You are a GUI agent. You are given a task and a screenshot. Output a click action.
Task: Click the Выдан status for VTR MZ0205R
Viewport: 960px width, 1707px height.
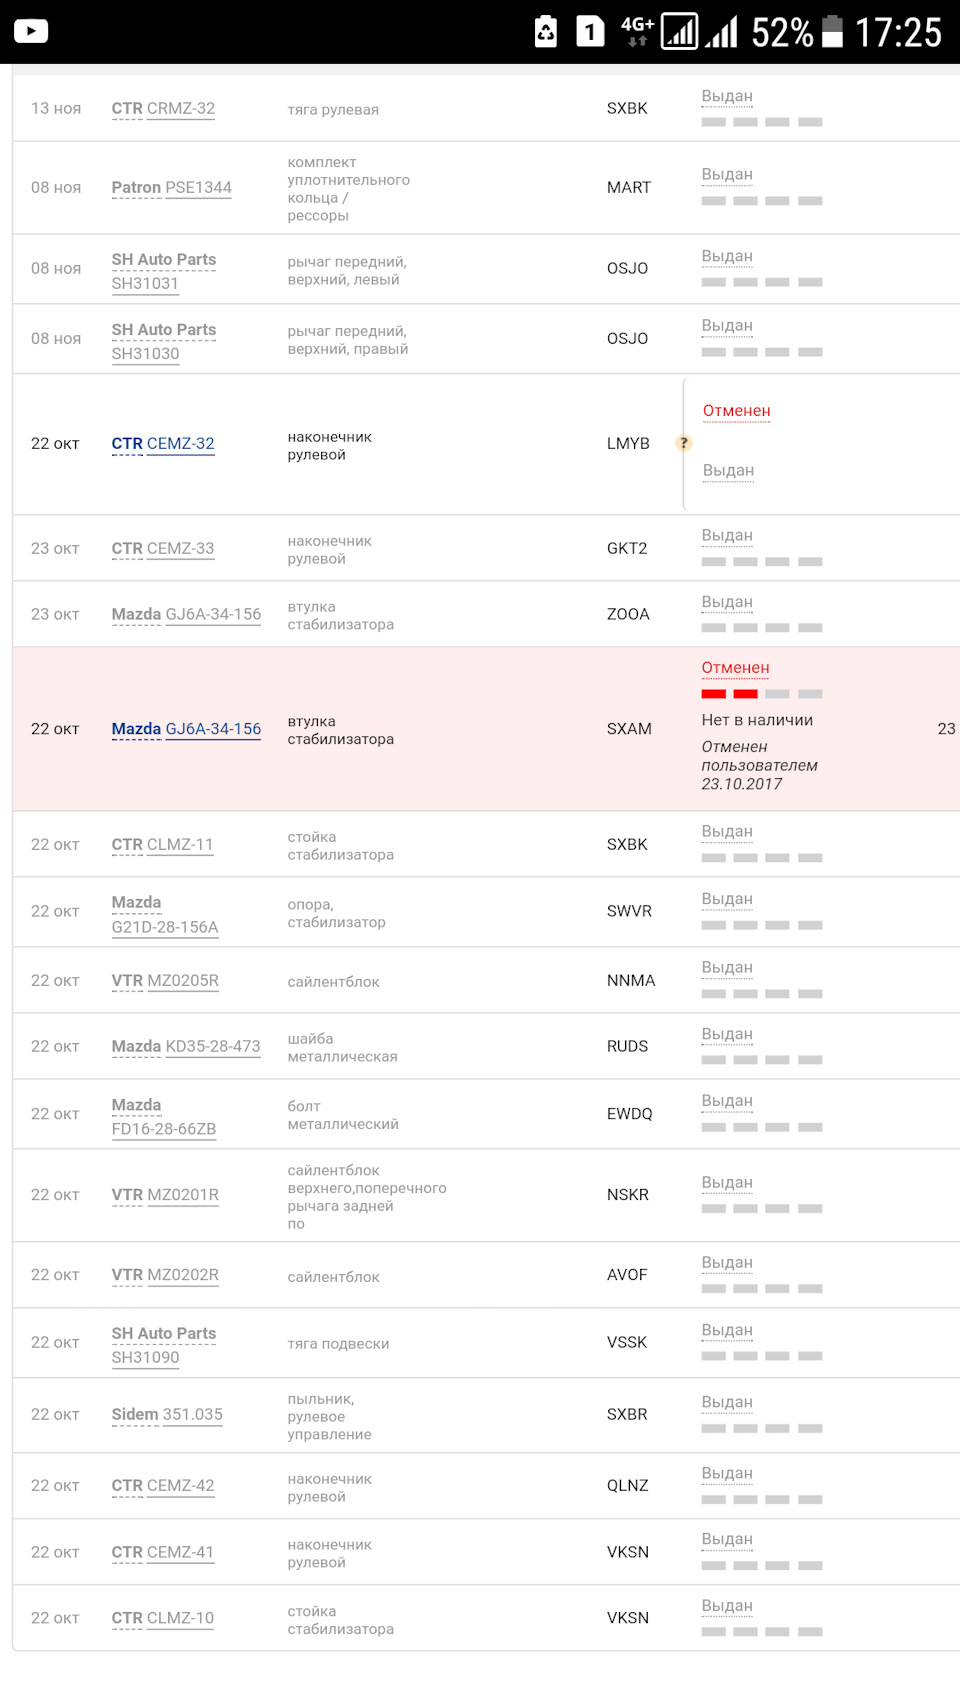727,968
